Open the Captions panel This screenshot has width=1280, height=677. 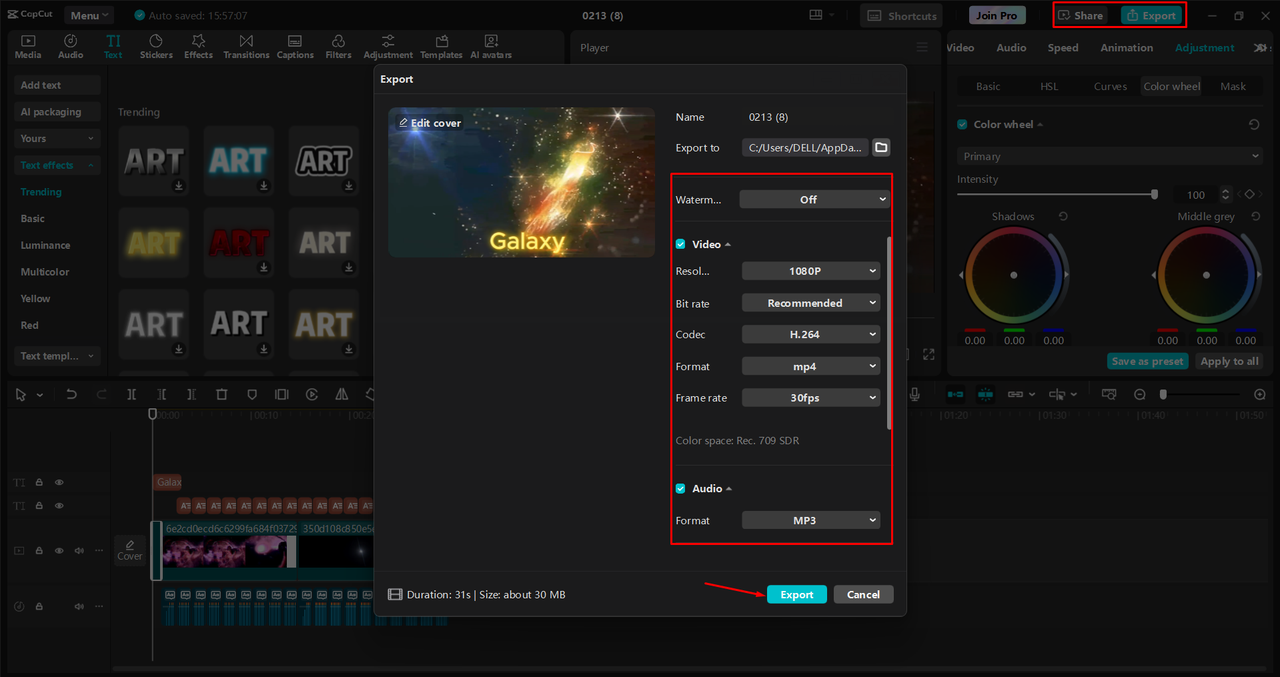coord(295,47)
